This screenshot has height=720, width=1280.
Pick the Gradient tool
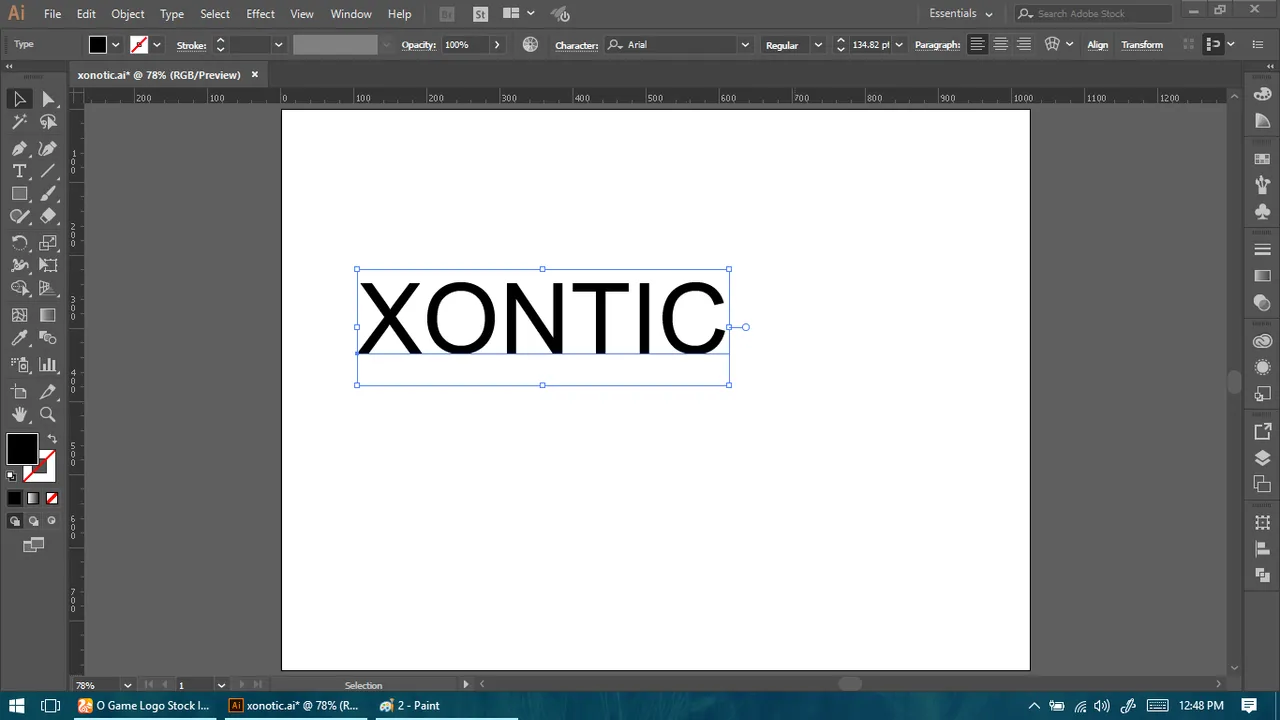(x=48, y=315)
